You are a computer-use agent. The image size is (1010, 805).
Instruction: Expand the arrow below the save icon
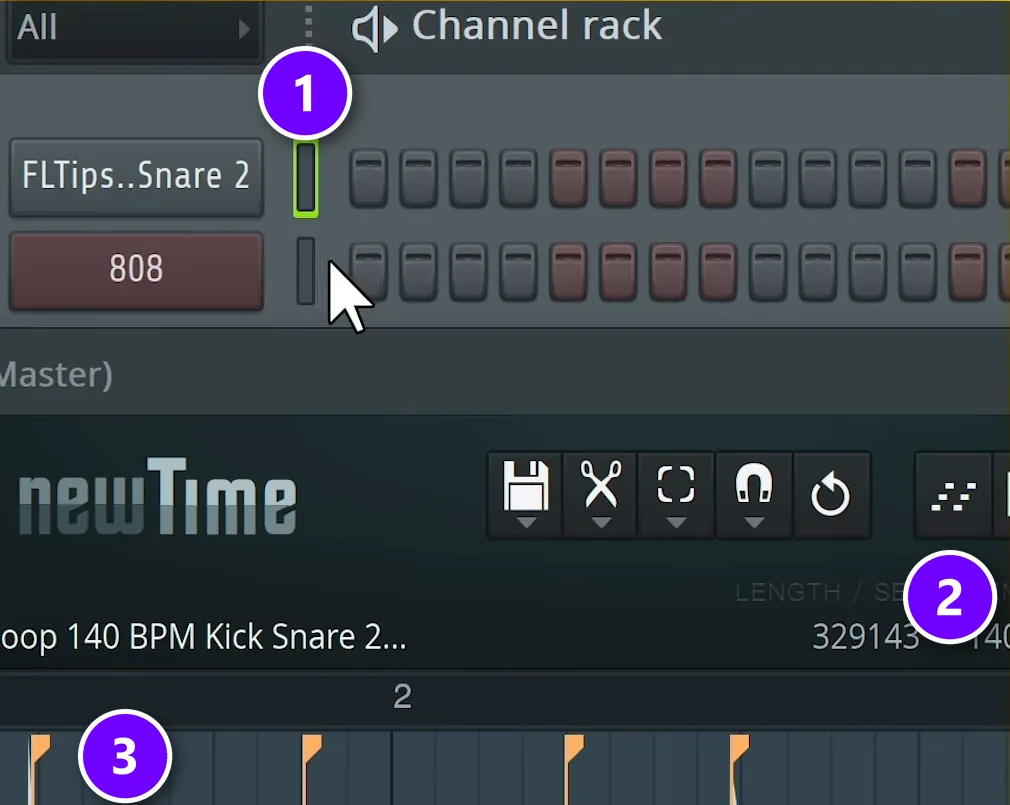pyautogui.click(x=526, y=523)
